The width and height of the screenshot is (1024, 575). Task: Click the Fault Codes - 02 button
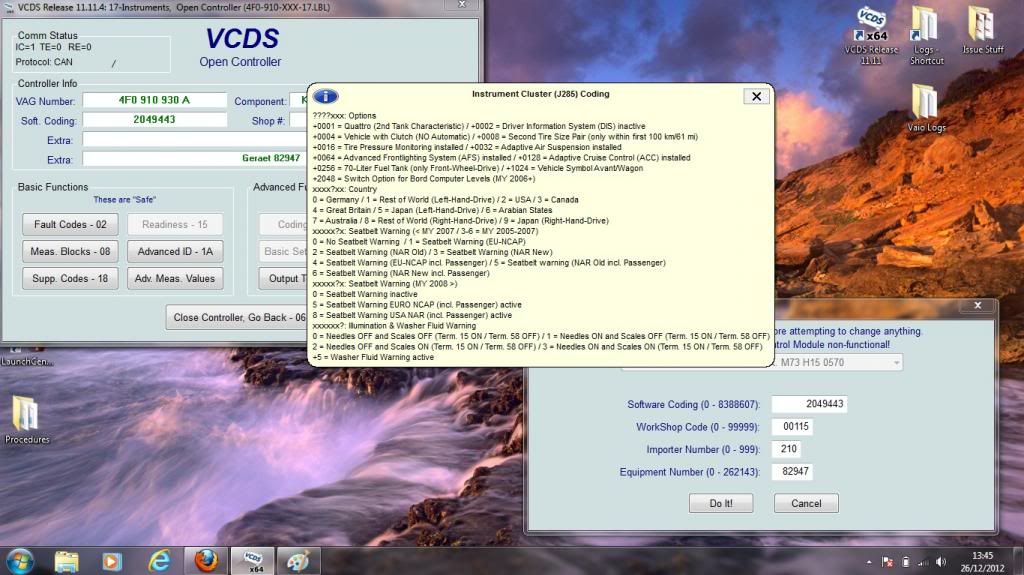pos(70,224)
